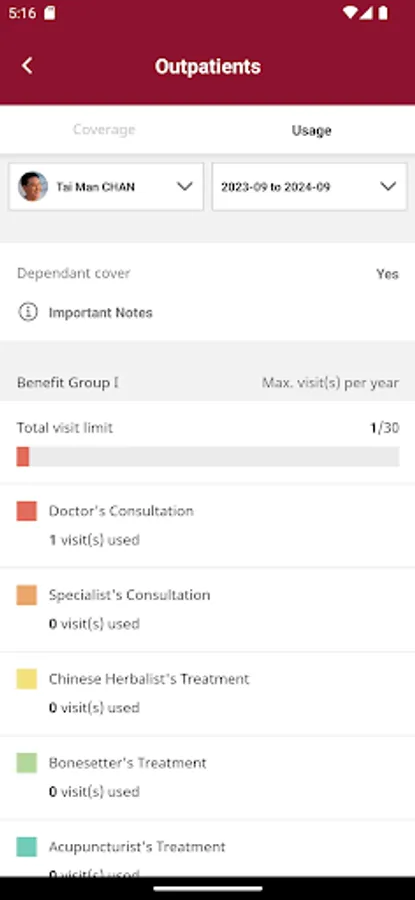The width and height of the screenshot is (415, 900).
Task: Expand the date range chevron
Action: [x=389, y=187]
